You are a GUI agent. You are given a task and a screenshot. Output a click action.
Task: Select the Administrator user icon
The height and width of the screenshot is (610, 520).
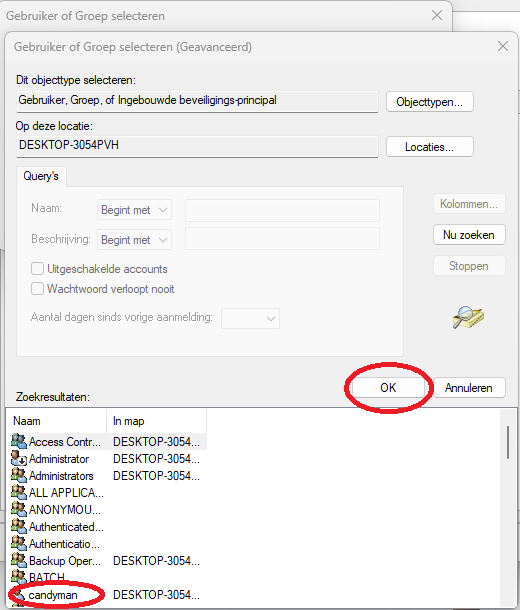point(19,459)
